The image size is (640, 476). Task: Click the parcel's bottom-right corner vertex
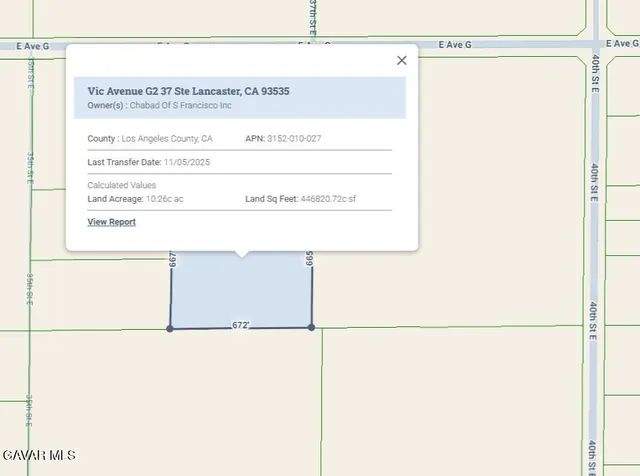[312, 327]
